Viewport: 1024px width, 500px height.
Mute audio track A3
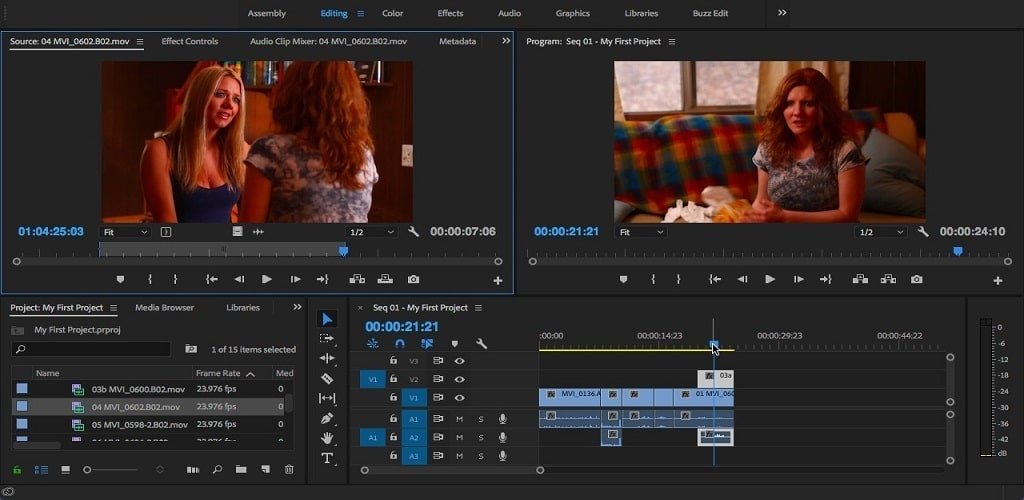[459, 456]
